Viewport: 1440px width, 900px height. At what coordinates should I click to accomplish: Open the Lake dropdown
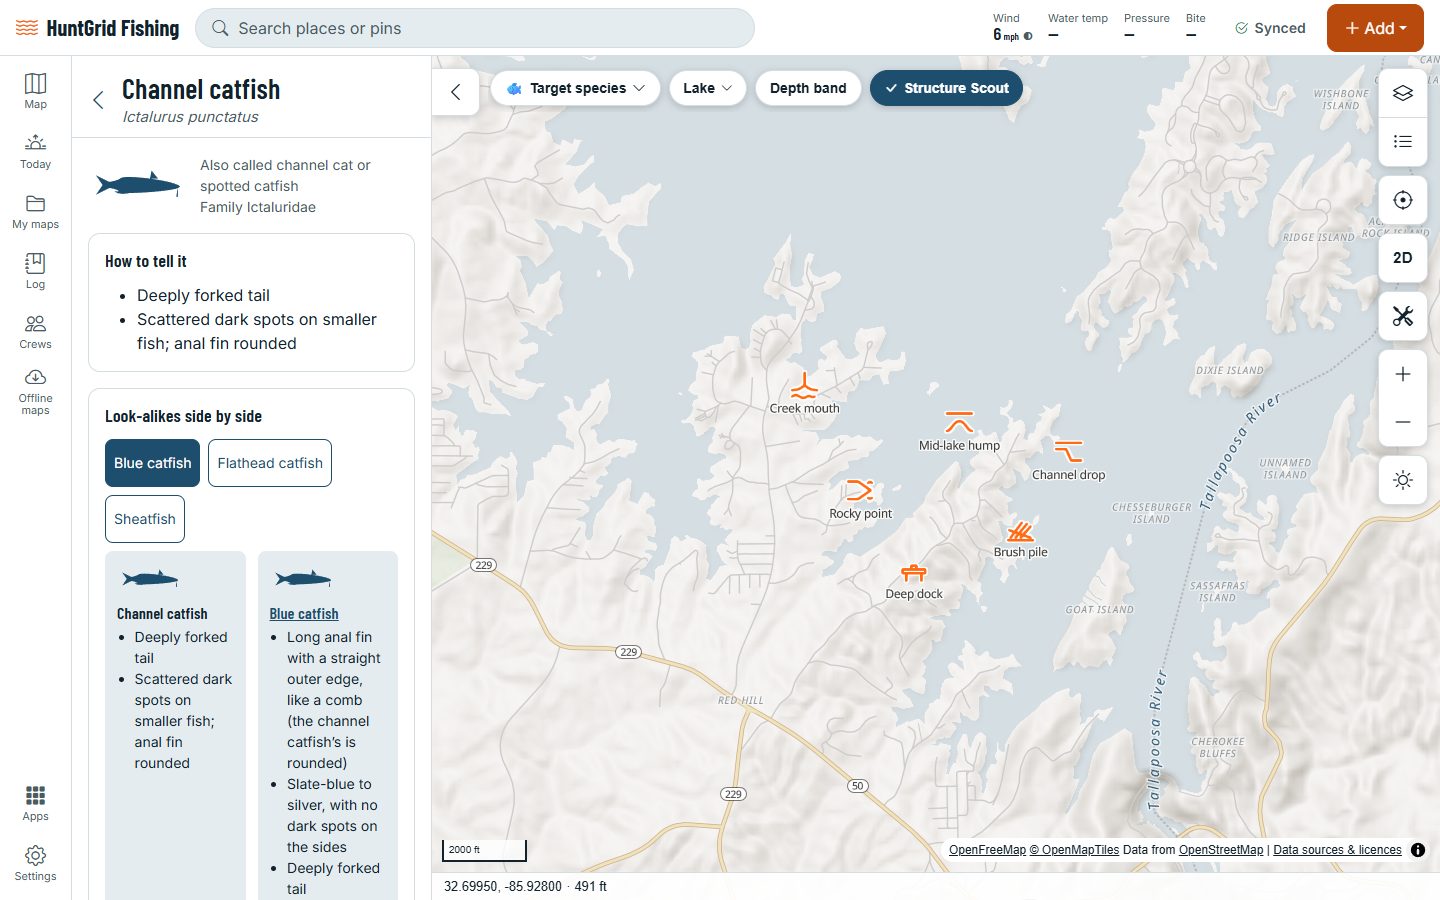coord(707,88)
